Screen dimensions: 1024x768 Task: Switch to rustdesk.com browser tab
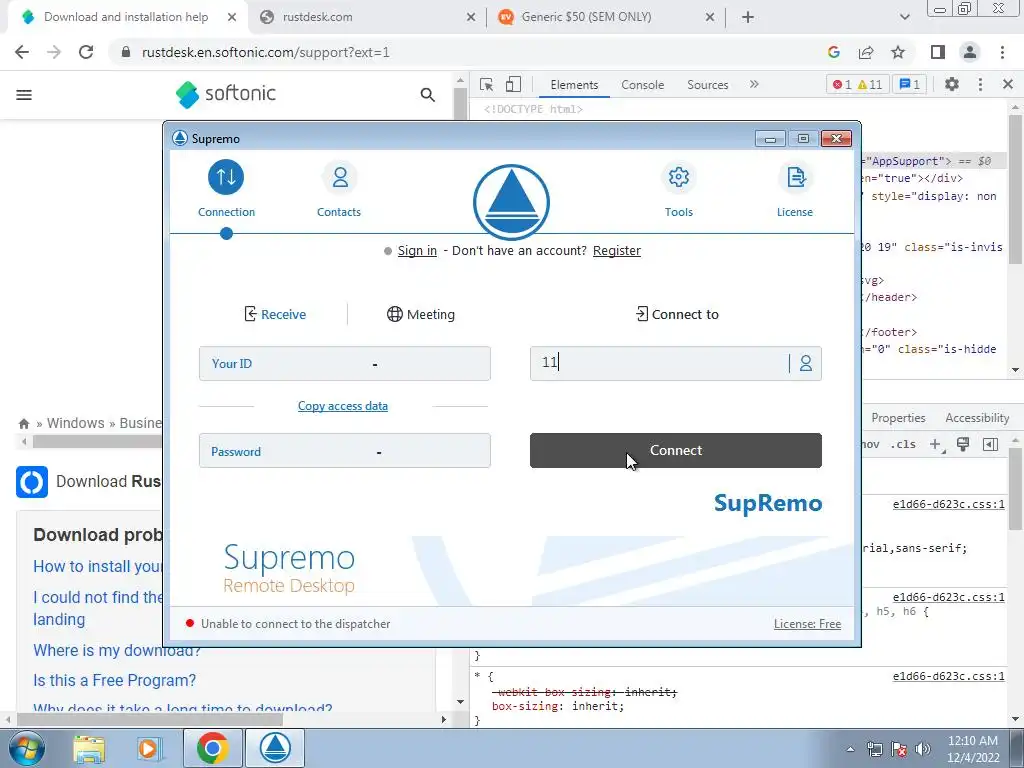click(367, 17)
